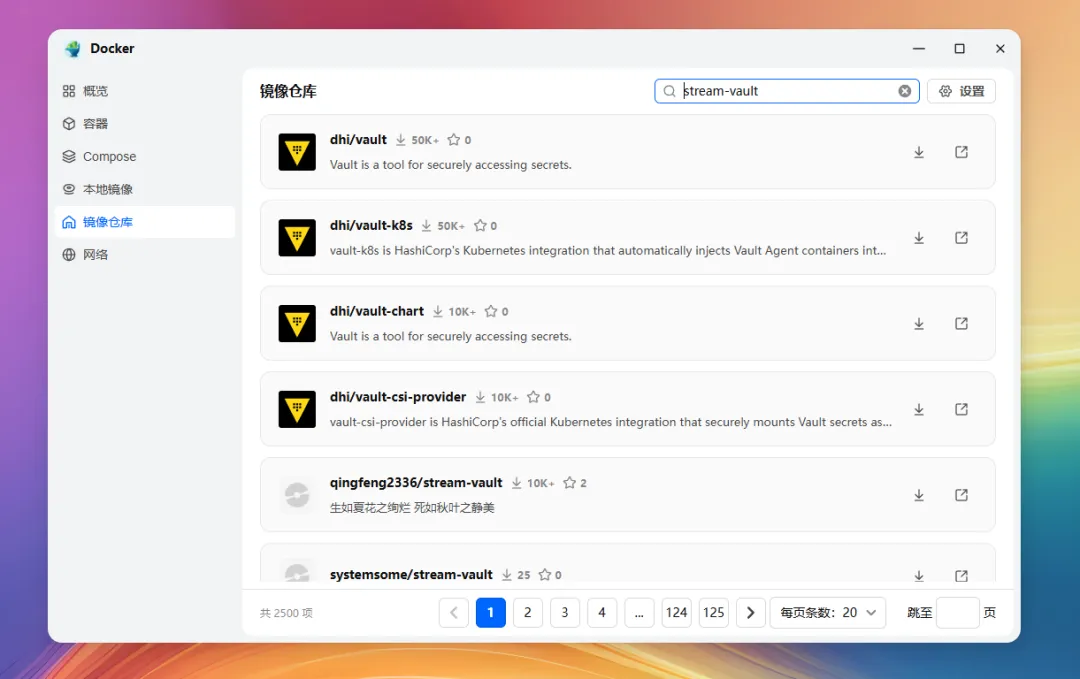Open the 容器 containers section

click(144, 124)
